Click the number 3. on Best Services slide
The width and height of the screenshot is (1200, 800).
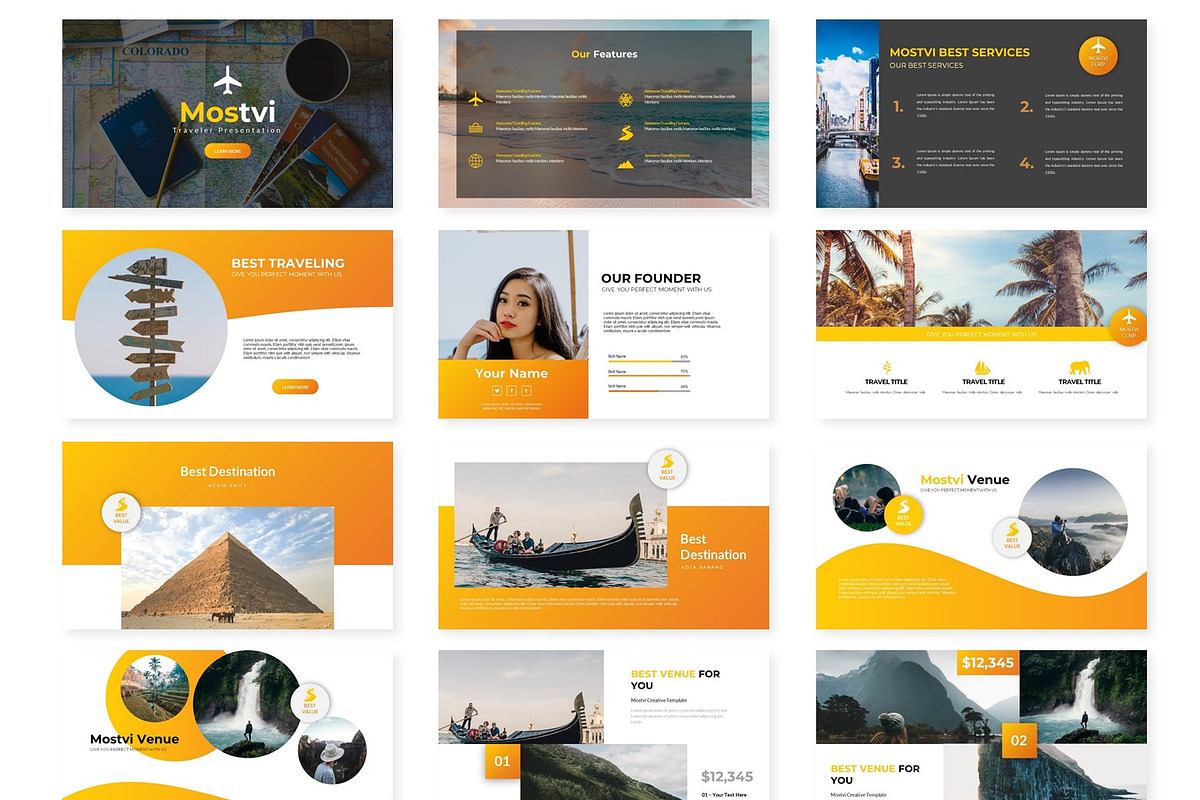pyautogui.click(x=898, y=163)
